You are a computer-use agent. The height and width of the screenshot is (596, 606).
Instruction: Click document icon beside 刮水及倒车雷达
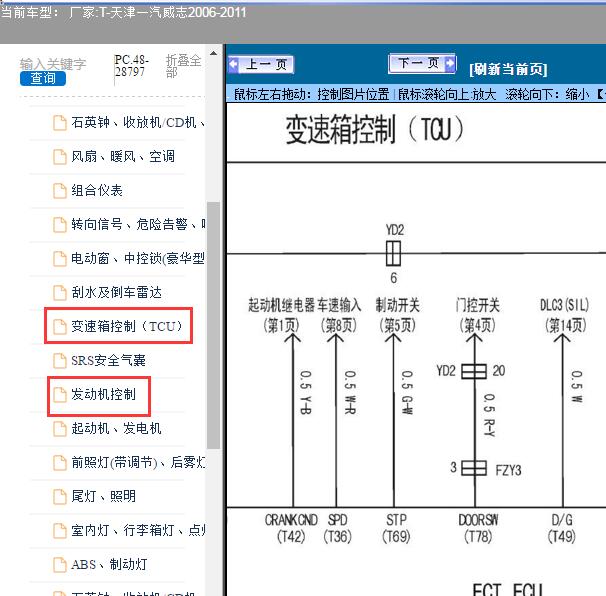60,293
